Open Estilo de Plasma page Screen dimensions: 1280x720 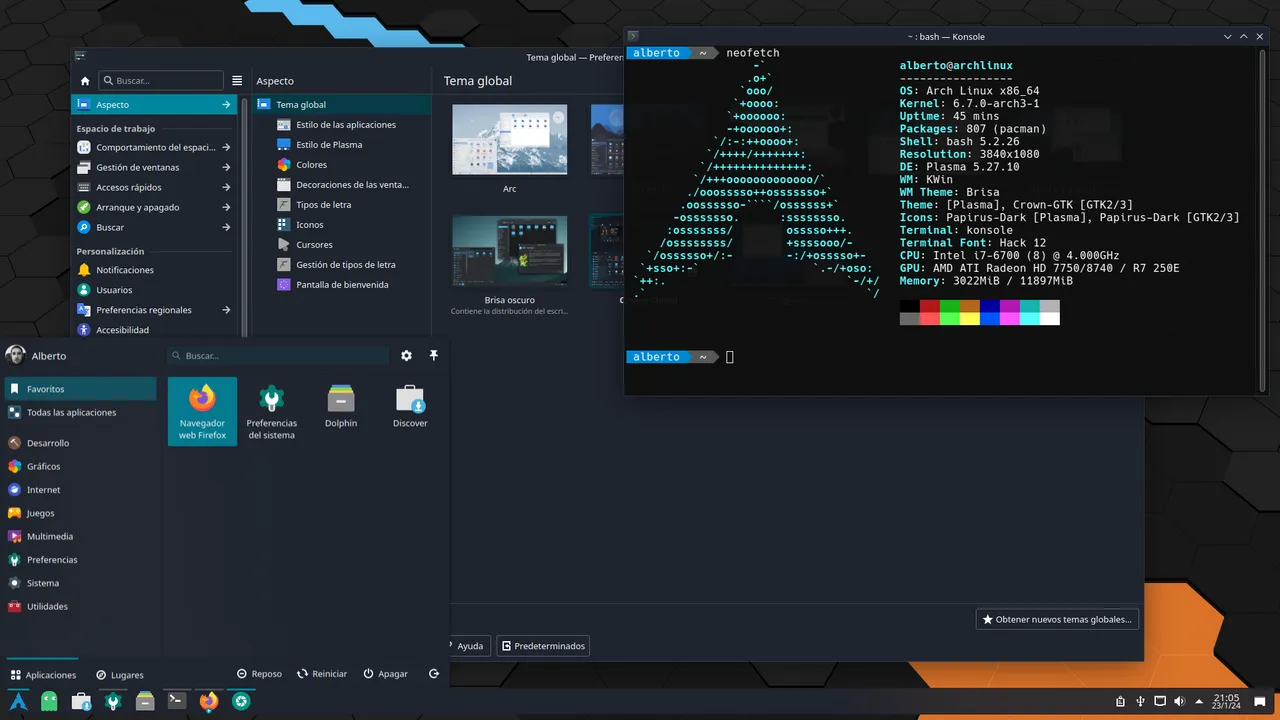(x=341, y=144)
